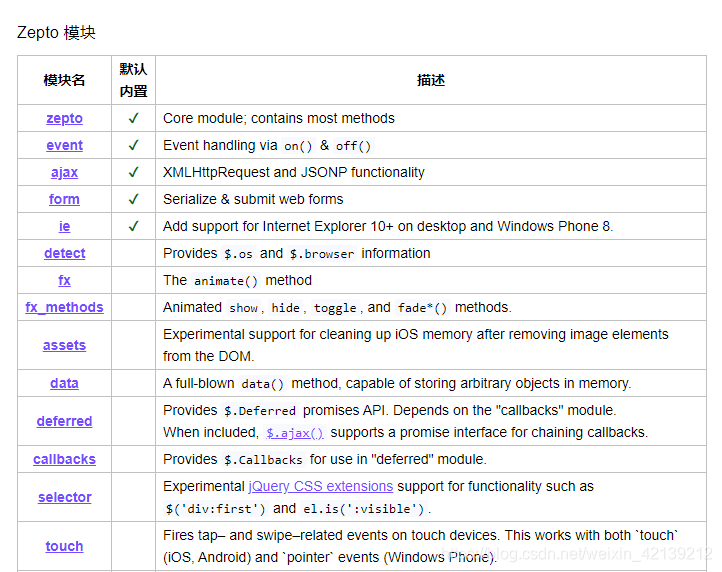
Task: Click the checkmark in the ie row
Action: coord(134,226)
